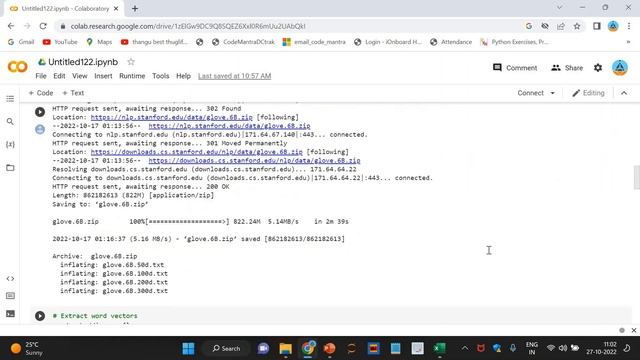The image size is (640, 360).
Task: Open the downloads.cs.stanford.edu Location link
Action: coord(196,152)
